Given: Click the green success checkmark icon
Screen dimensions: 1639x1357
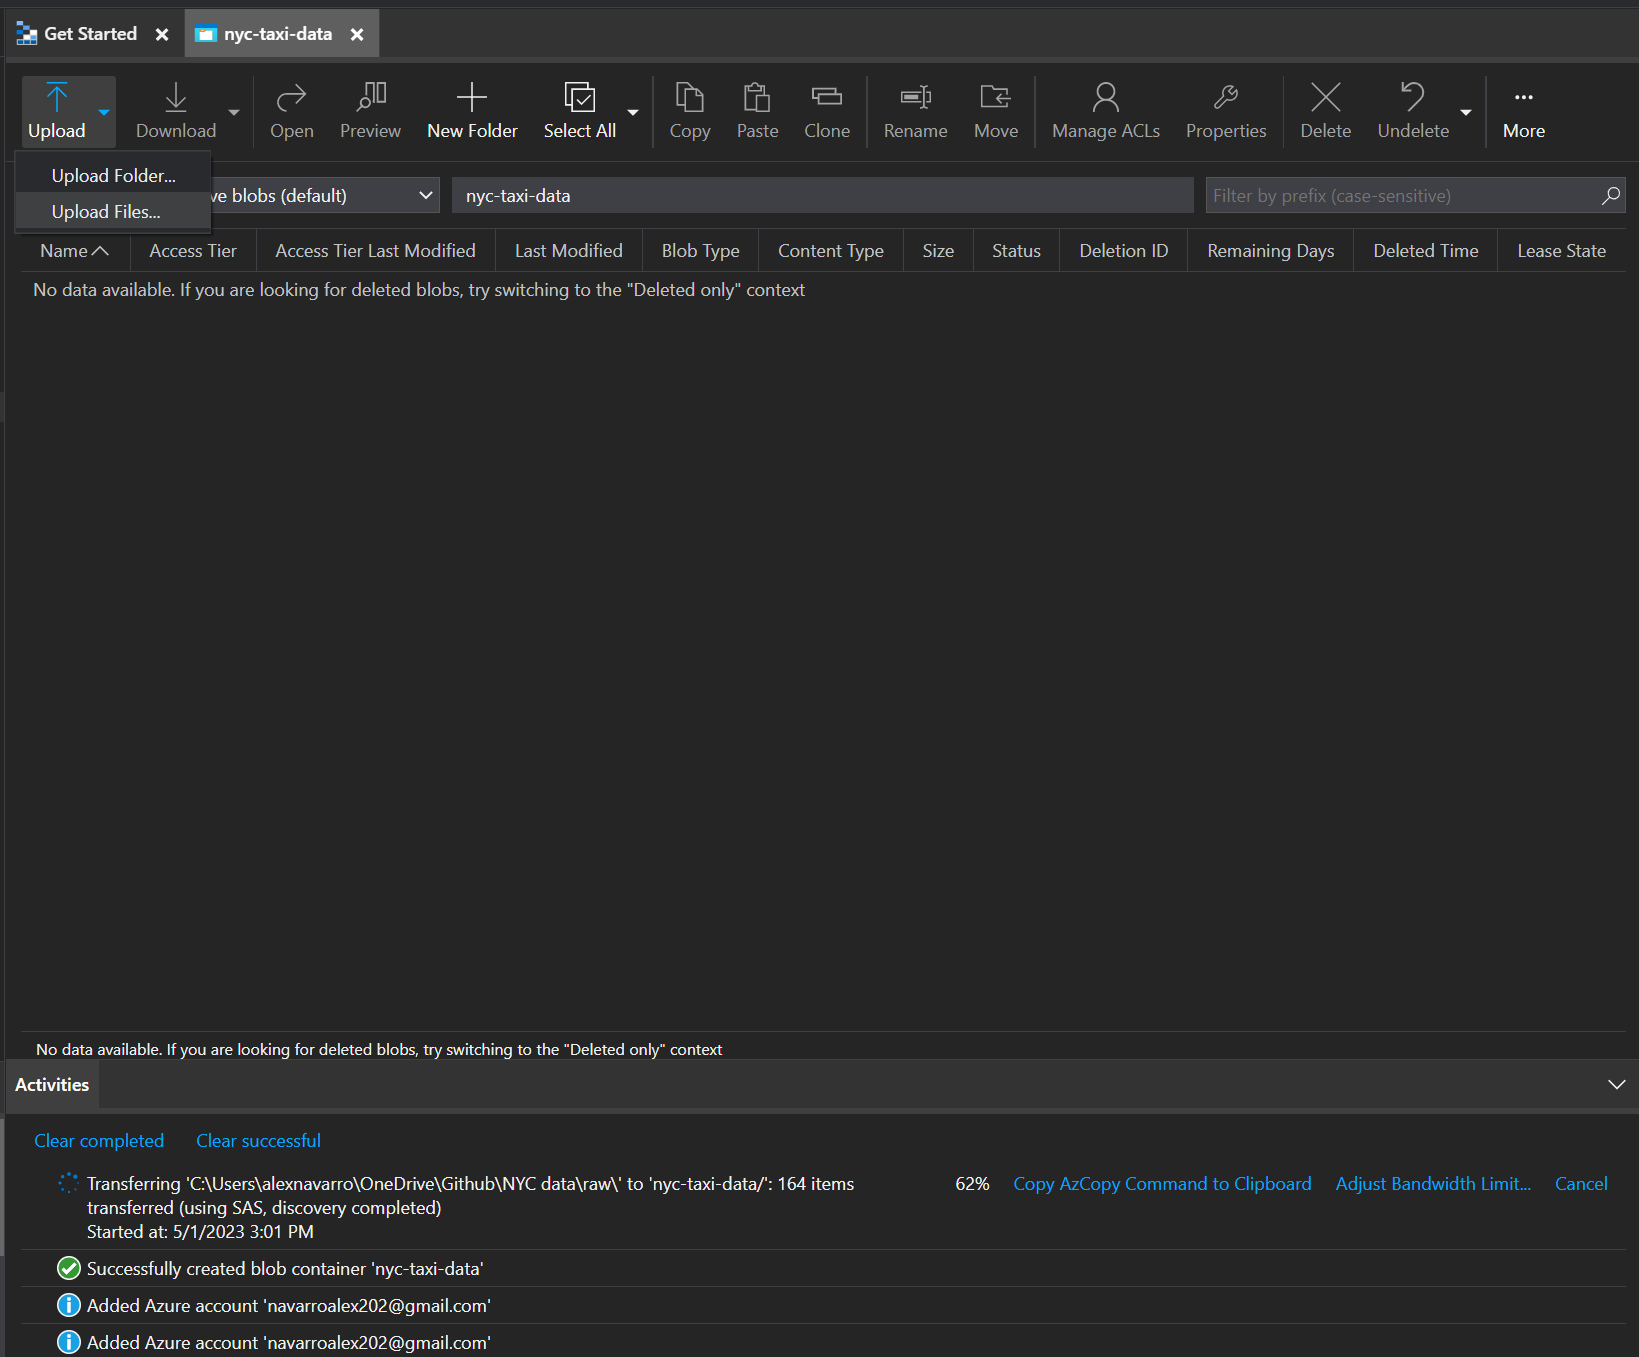Looking at the screenshot, I should pos(68,1269).
